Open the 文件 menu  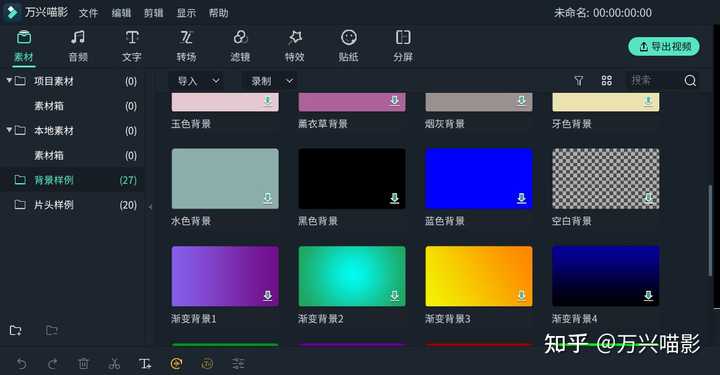tap(88, 13)
